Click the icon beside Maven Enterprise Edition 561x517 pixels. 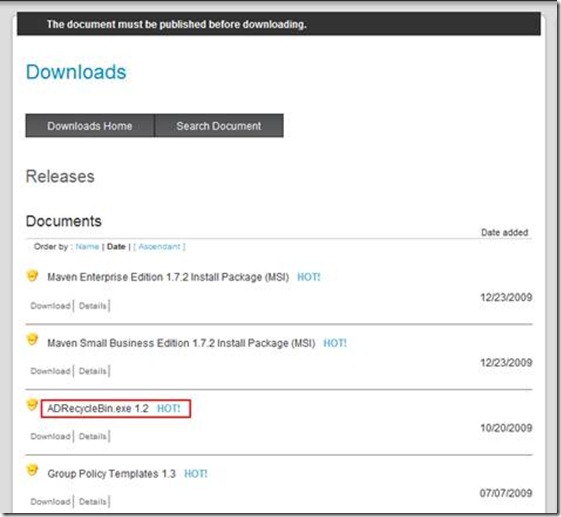(x=32, y=275)
